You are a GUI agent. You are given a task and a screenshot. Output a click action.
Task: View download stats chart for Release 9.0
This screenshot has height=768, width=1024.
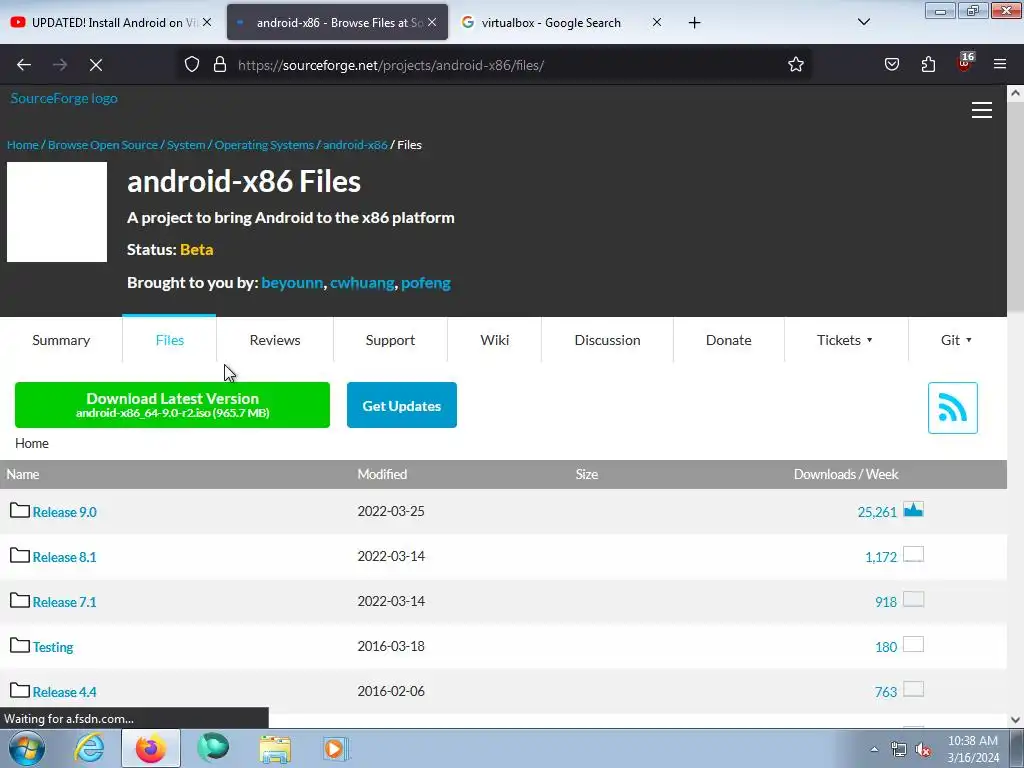[x=913, y=509]
